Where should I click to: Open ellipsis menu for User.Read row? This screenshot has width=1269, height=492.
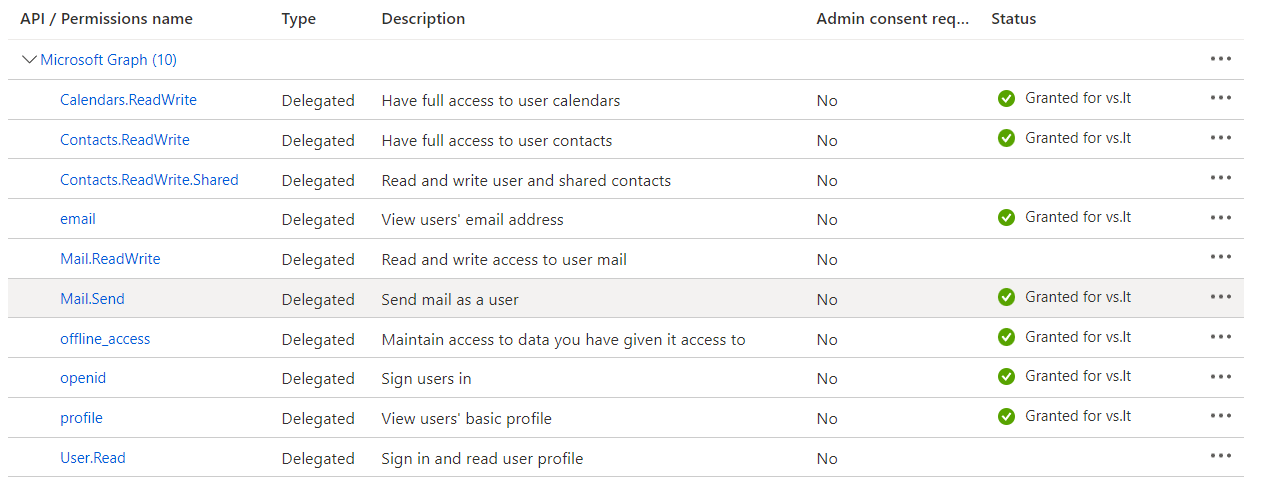[x=1220, y=456]
